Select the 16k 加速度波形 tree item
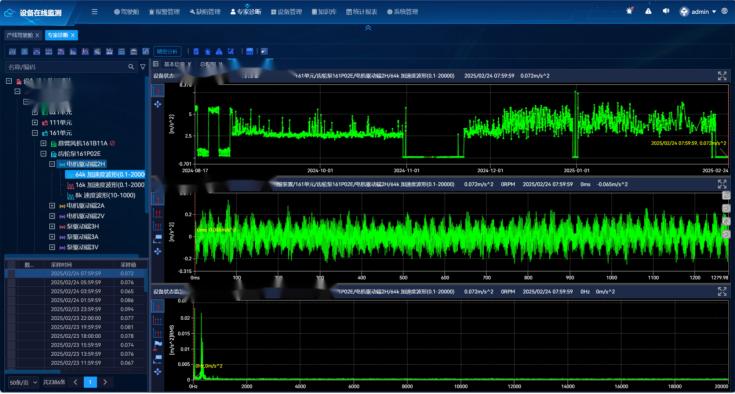735x394 pixels. [x=106, y=185]
